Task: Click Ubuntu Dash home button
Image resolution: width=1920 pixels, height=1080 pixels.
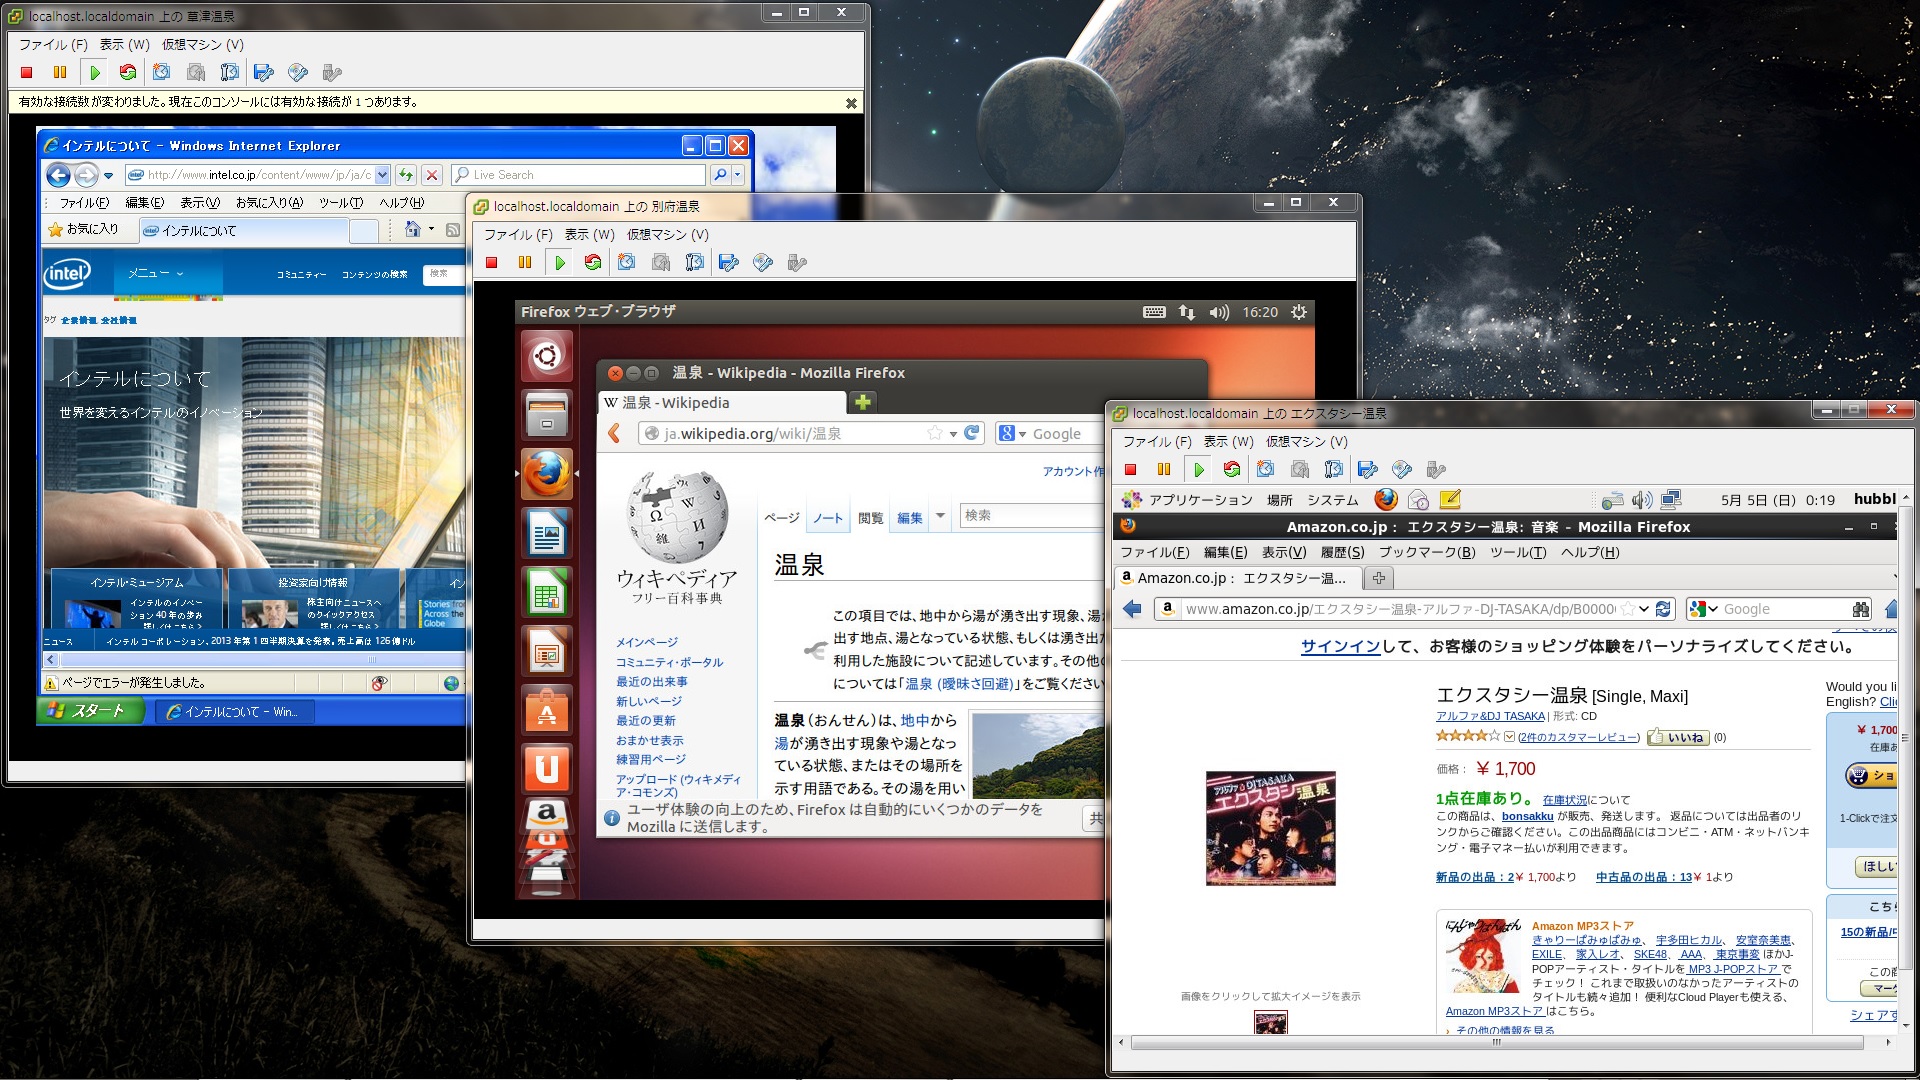Action: coord(546,356)
